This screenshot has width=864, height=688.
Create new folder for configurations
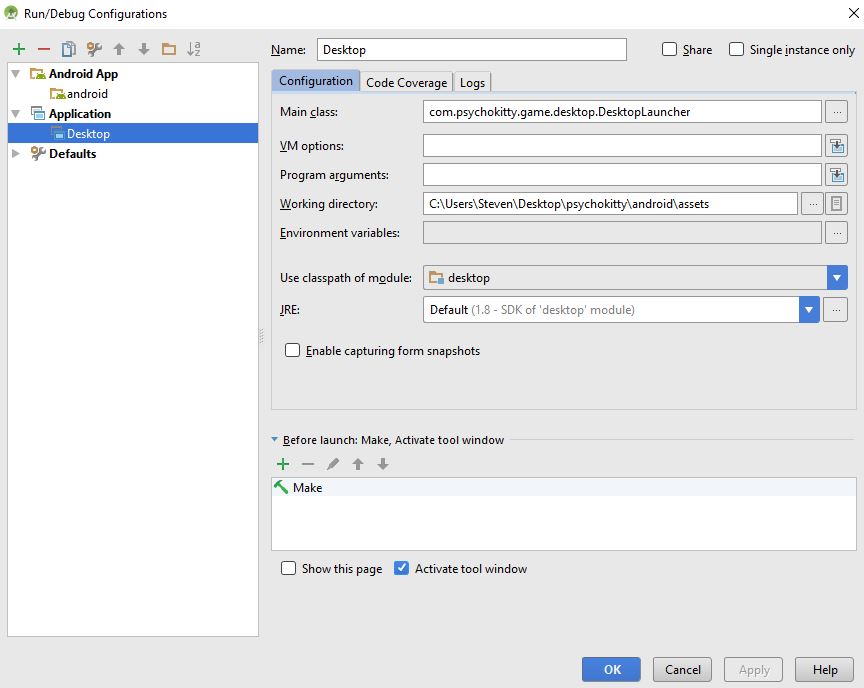click(169, 49)
